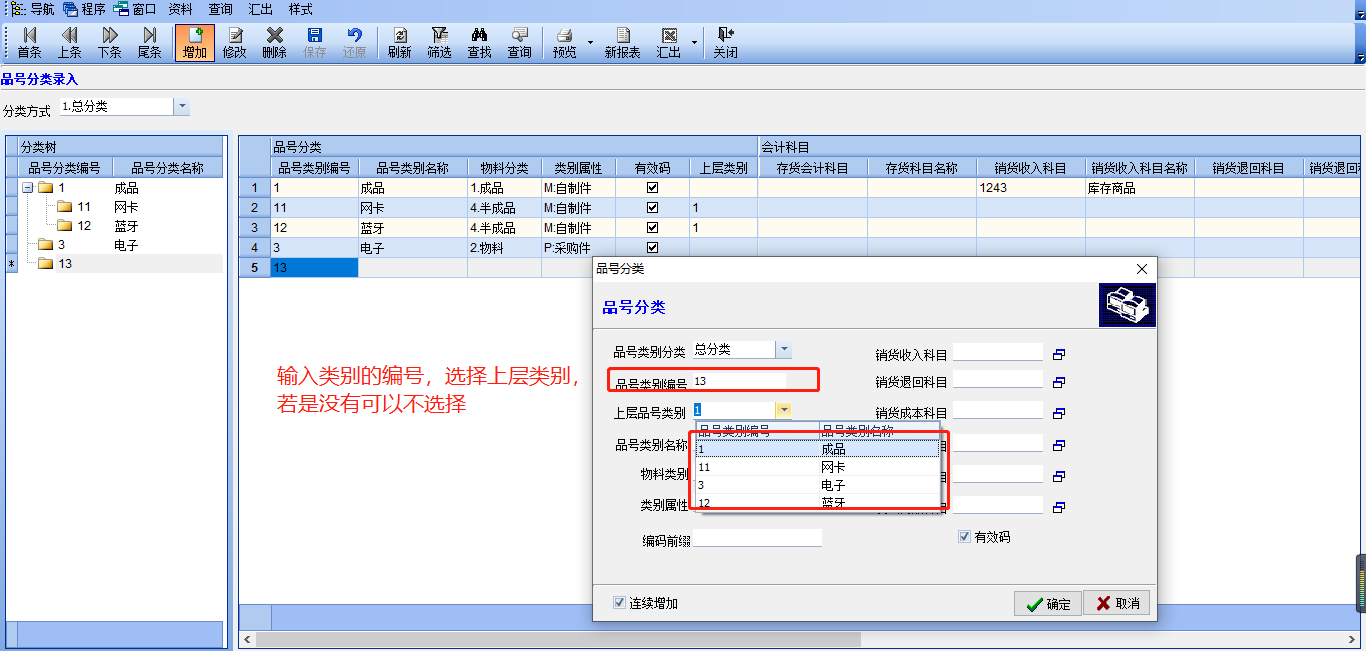Close the 品号分类 dialog window

[x=1142, y=269]
